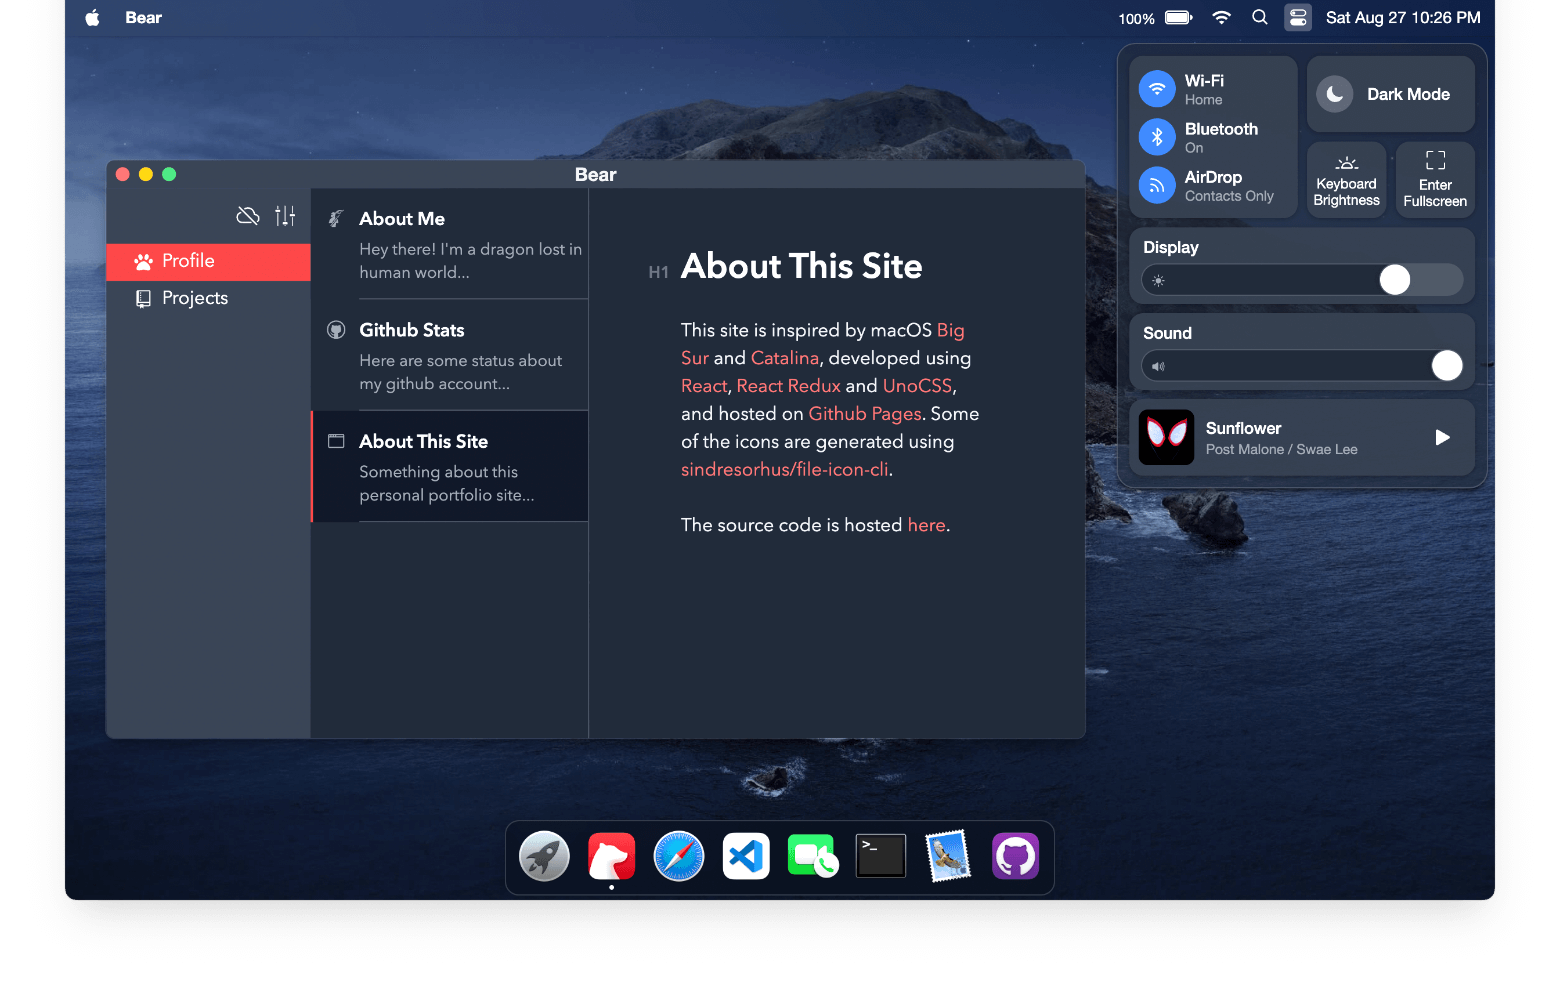Adjust the Sound volume slider
Screen dimensions: 1560x986
coord(1302,366)
